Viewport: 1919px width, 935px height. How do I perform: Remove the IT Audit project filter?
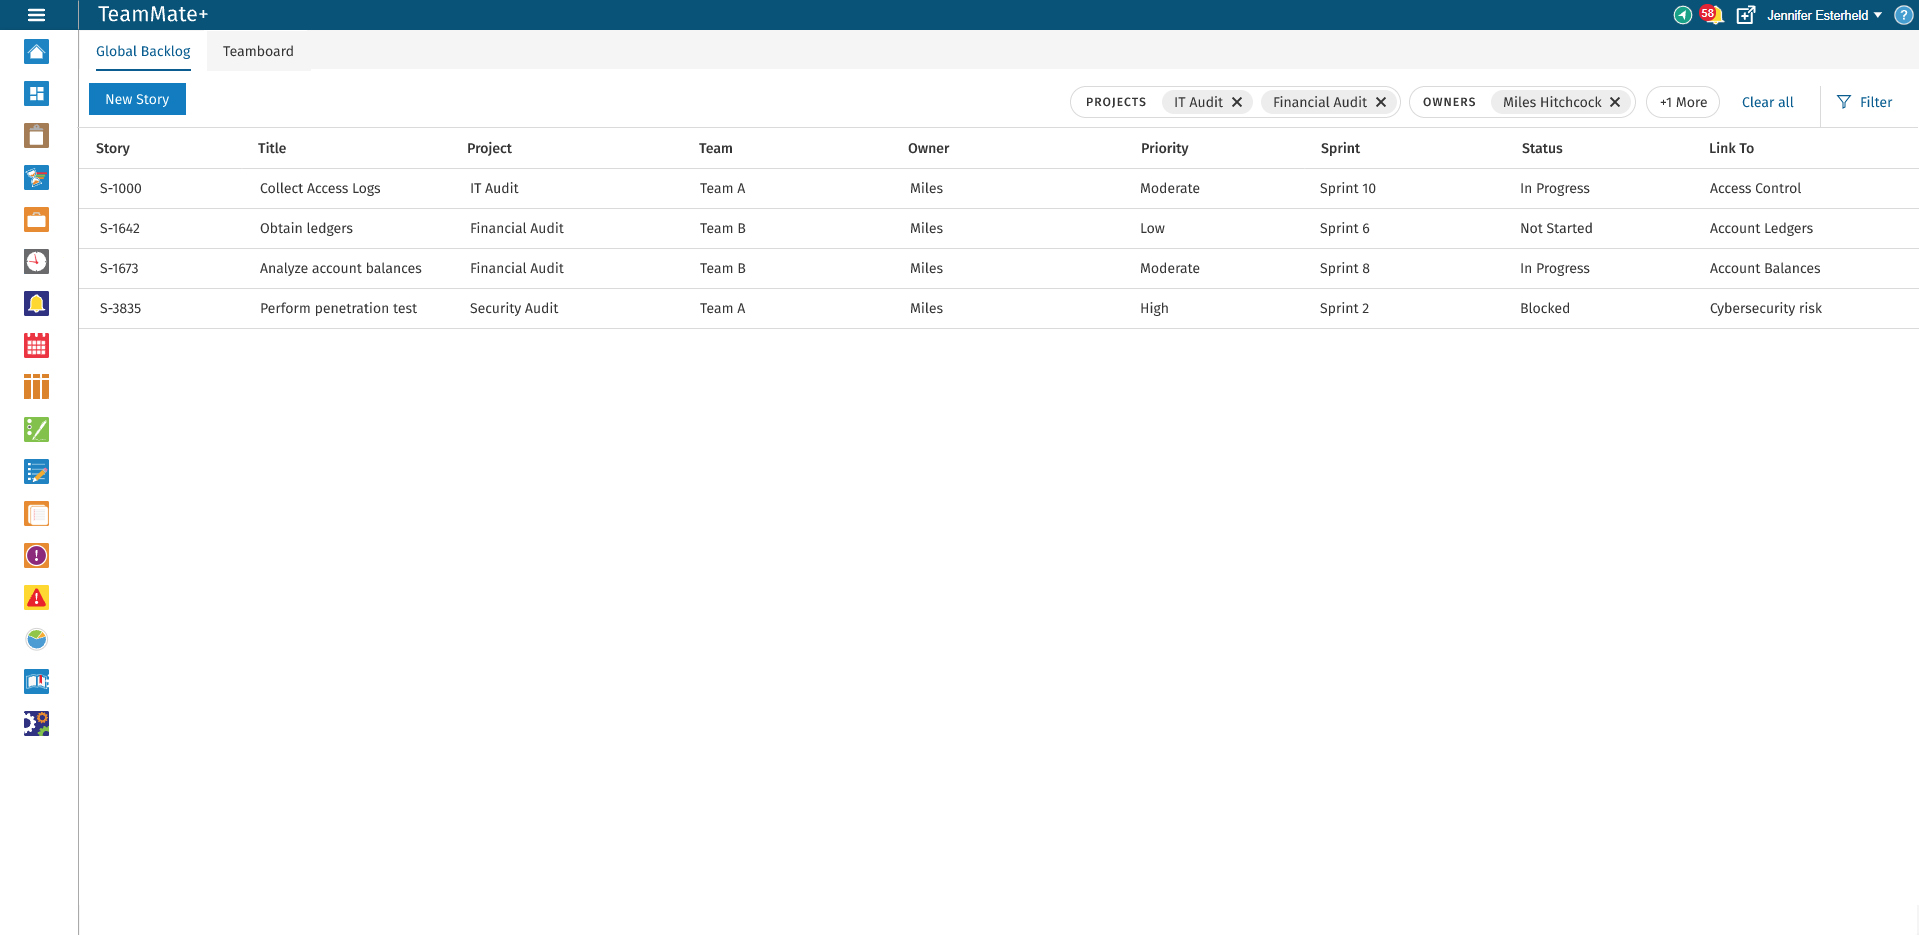pos(1237,102)
